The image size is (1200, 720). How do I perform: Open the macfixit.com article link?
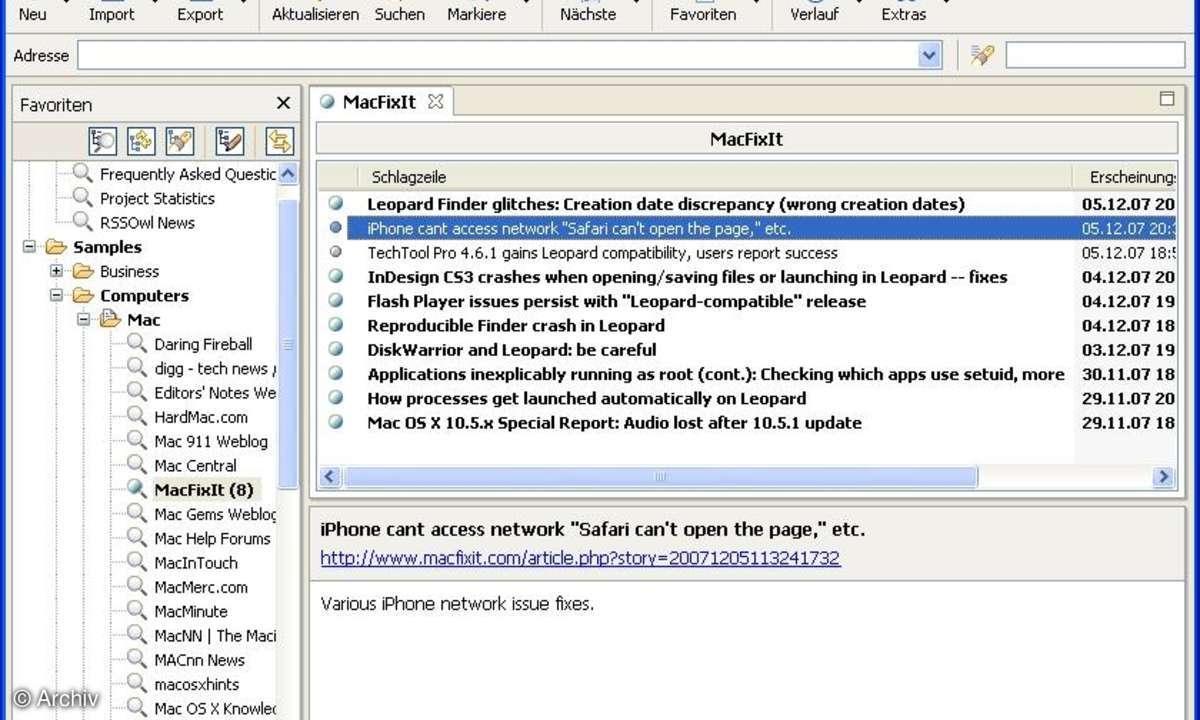click(580, 558)
